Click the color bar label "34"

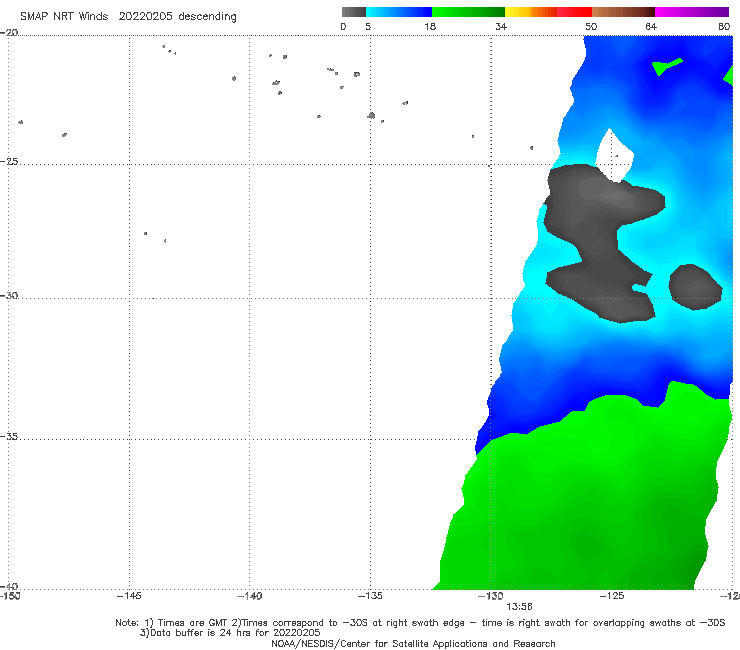[501, 27]
